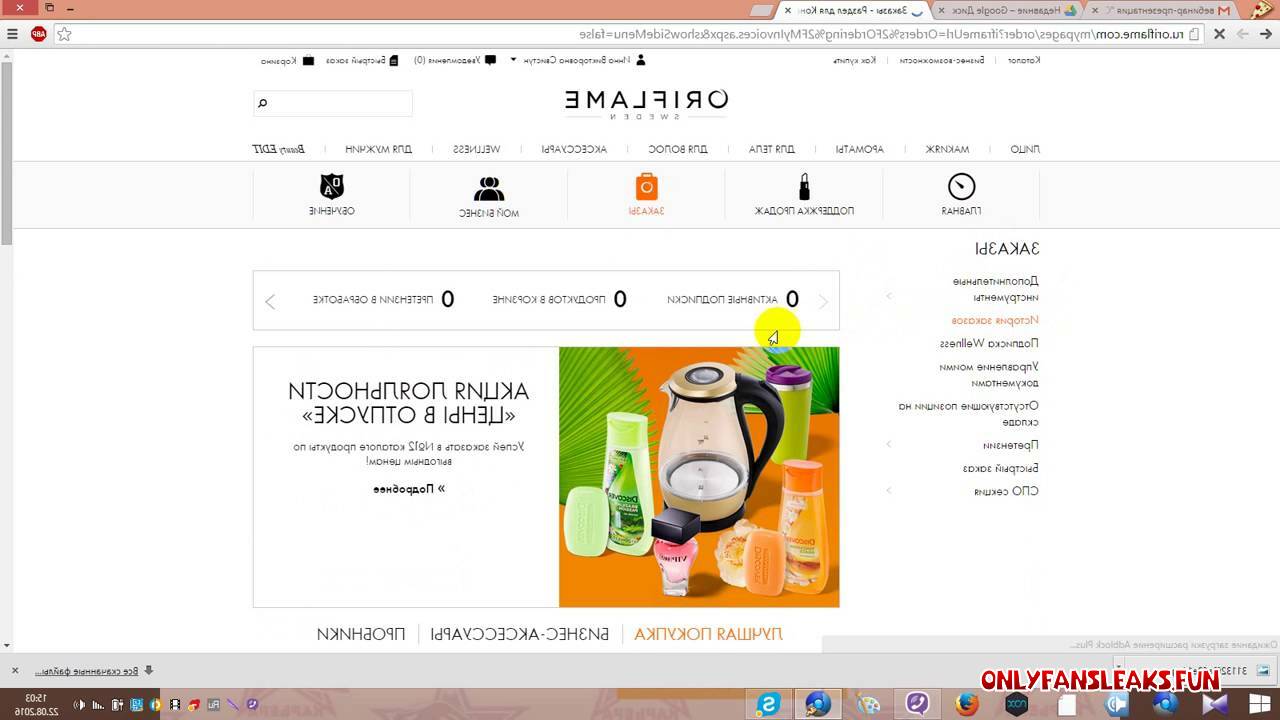
Task: Open the user account name dropdown arrow
Action: 513,60
